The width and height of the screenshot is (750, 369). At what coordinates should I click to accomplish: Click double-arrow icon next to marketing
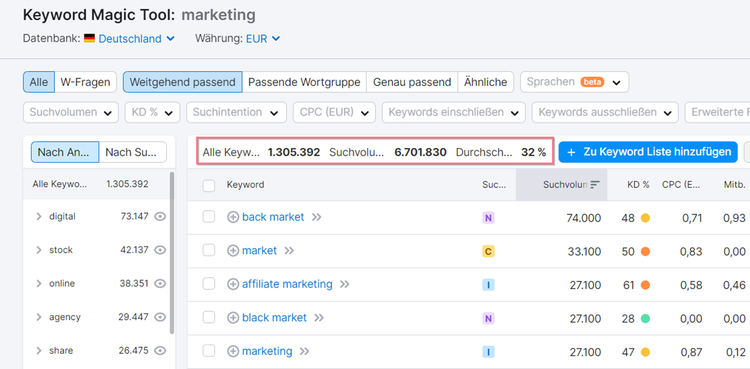click(304, 351)
